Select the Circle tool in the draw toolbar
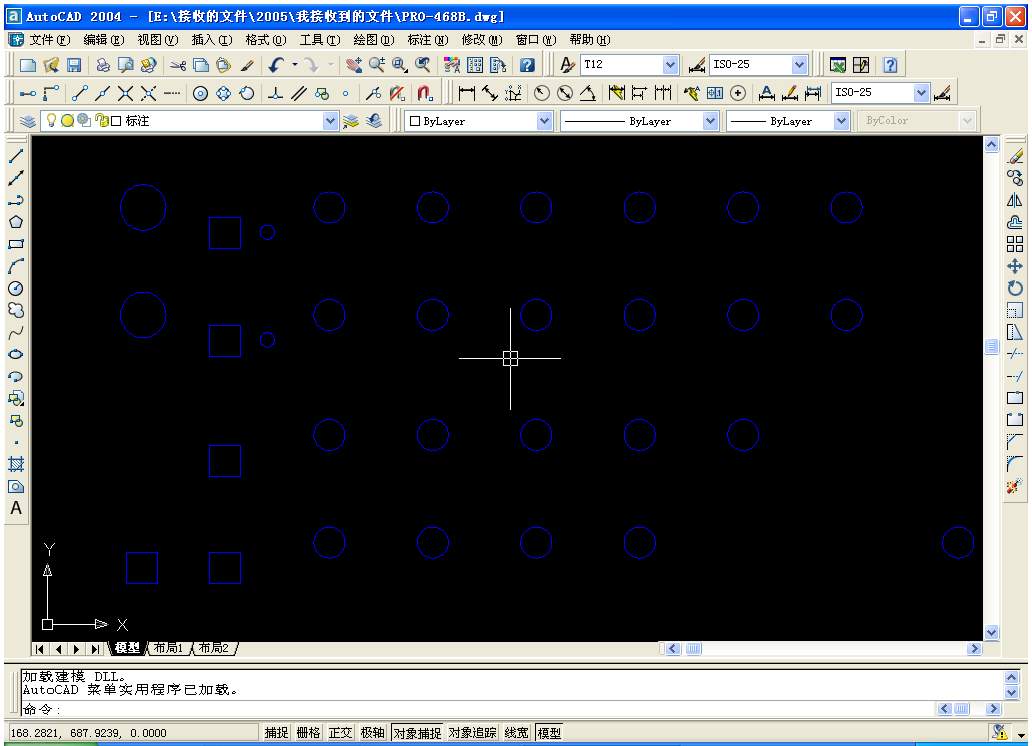 coord(16,288)
